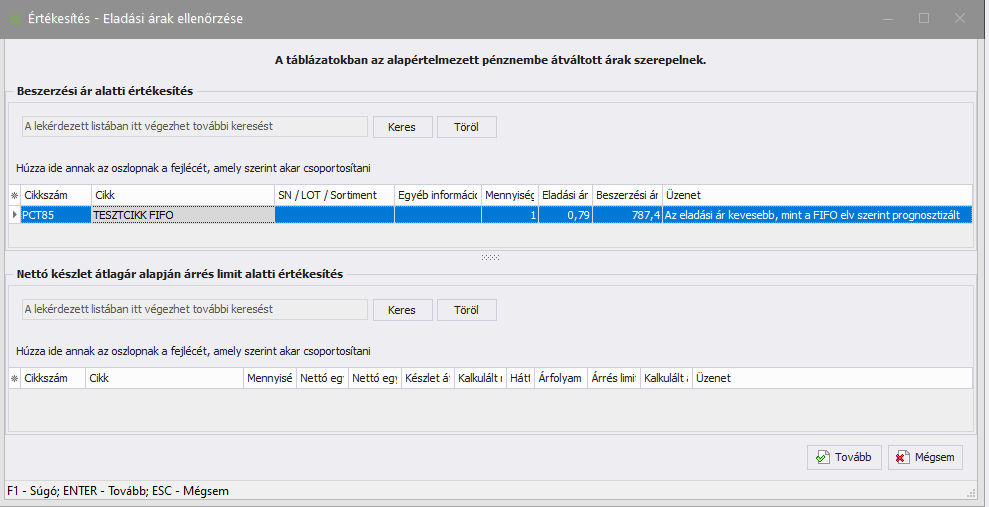This screenshot has width=989, height=507.
Task: Click the splitter handle between the two panels
Action: (490, 257)
